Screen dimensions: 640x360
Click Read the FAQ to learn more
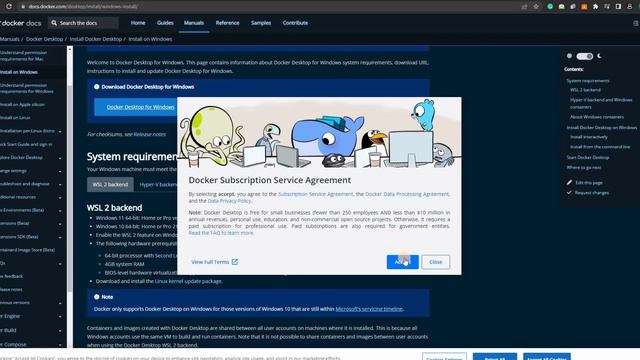[221, 233]
